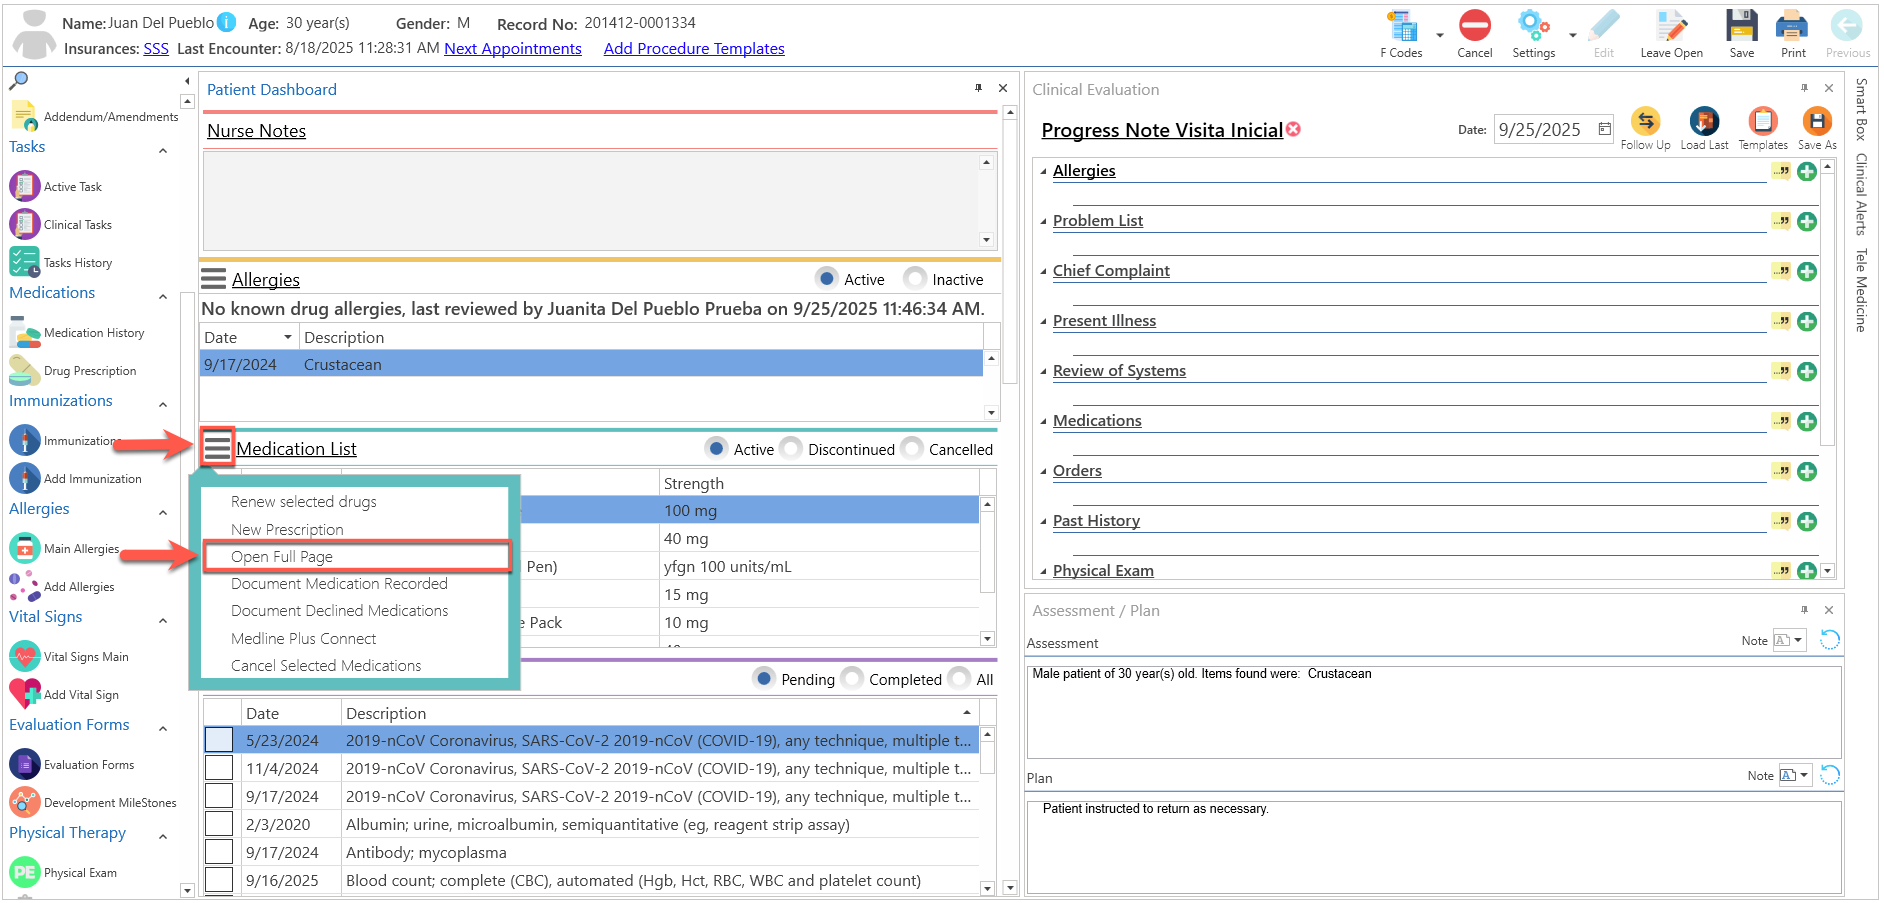Select Cancelled radio in Medication List

click(912, 448)
